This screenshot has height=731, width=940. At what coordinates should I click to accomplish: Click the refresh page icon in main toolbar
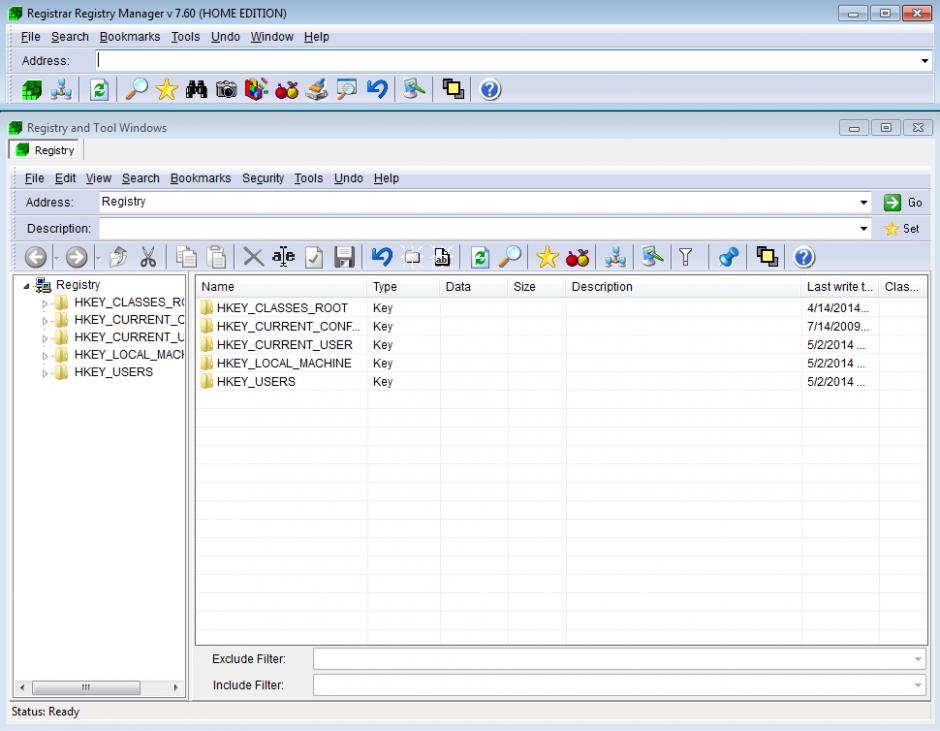[x=99, y=90]
